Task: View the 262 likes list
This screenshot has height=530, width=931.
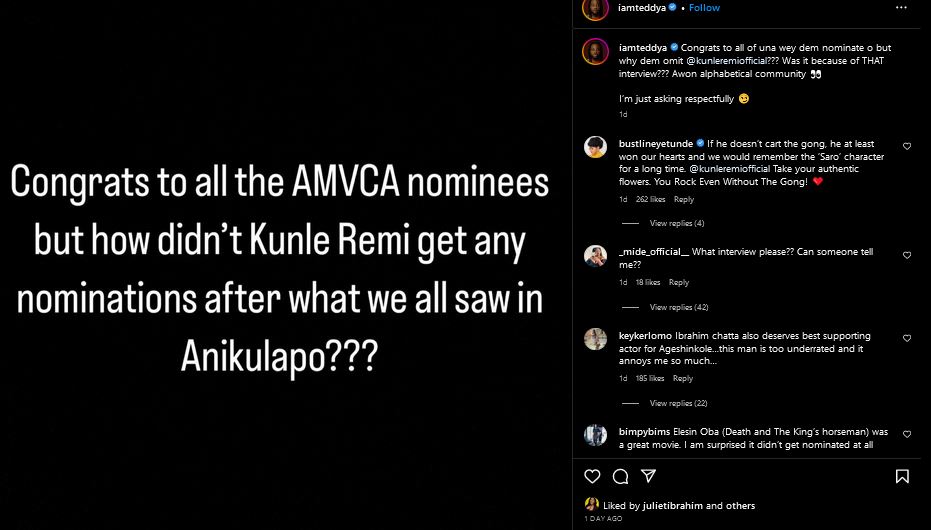Action: point(650,200)
